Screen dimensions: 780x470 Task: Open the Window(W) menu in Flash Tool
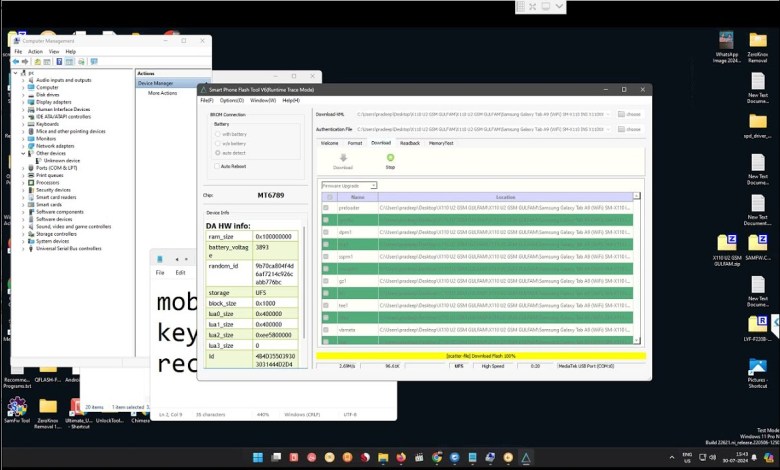point(263,100)
